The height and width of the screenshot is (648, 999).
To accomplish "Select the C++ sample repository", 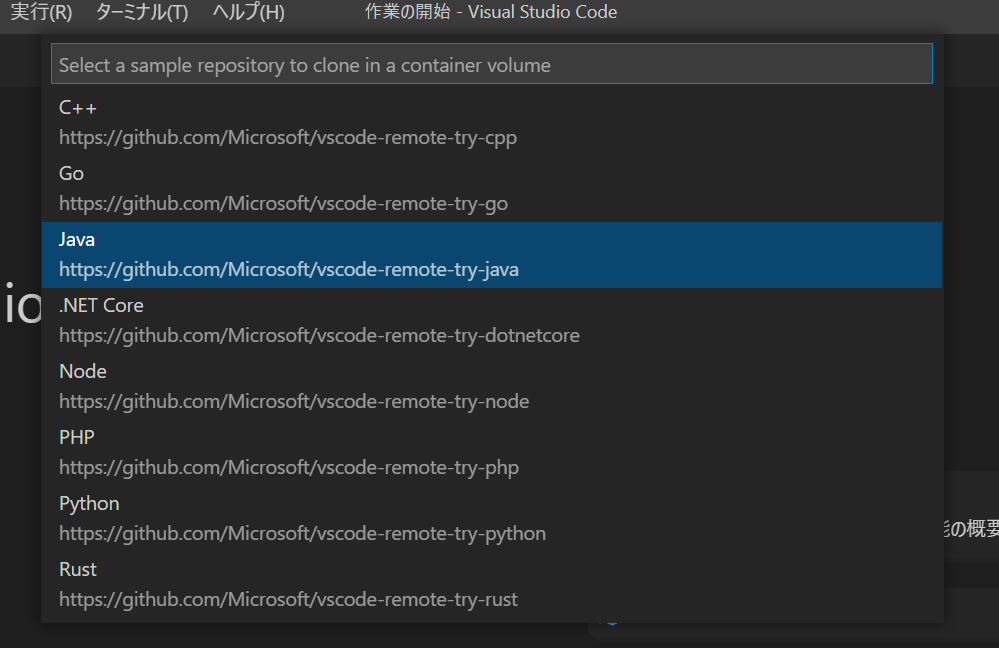I will [491, 123].
